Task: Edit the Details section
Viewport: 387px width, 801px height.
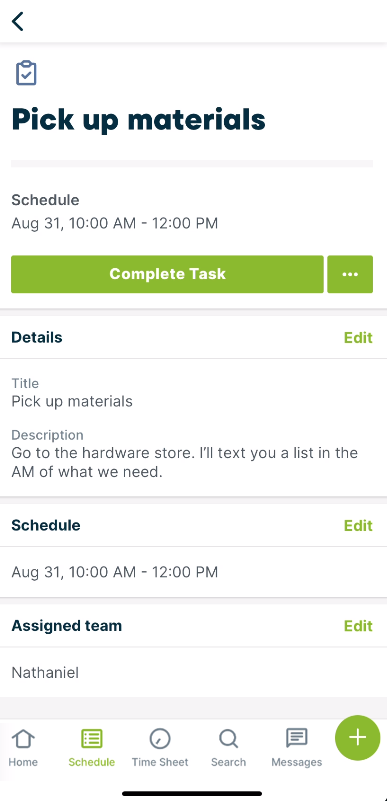Action: pyautogui.click(x=358, y=338)
